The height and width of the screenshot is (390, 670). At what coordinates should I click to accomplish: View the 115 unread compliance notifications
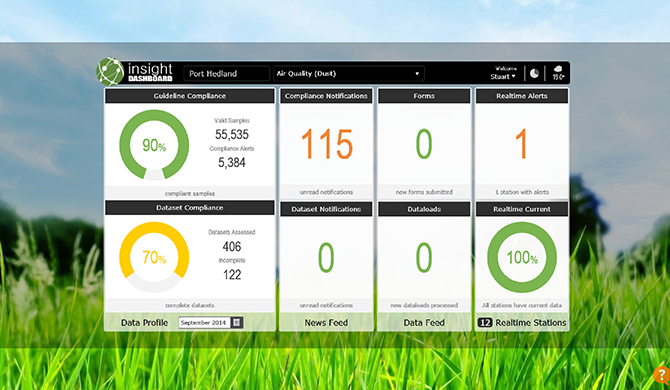click(327, 144)
